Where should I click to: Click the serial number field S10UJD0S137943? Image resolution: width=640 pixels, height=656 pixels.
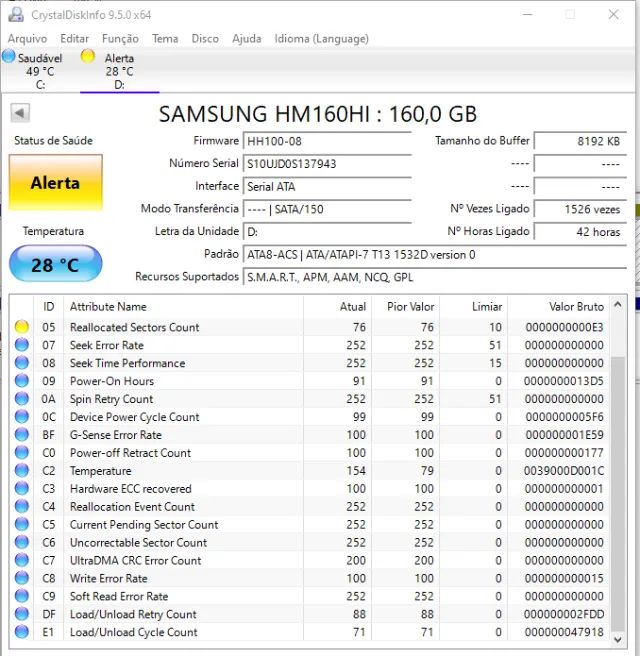point(327,164)
